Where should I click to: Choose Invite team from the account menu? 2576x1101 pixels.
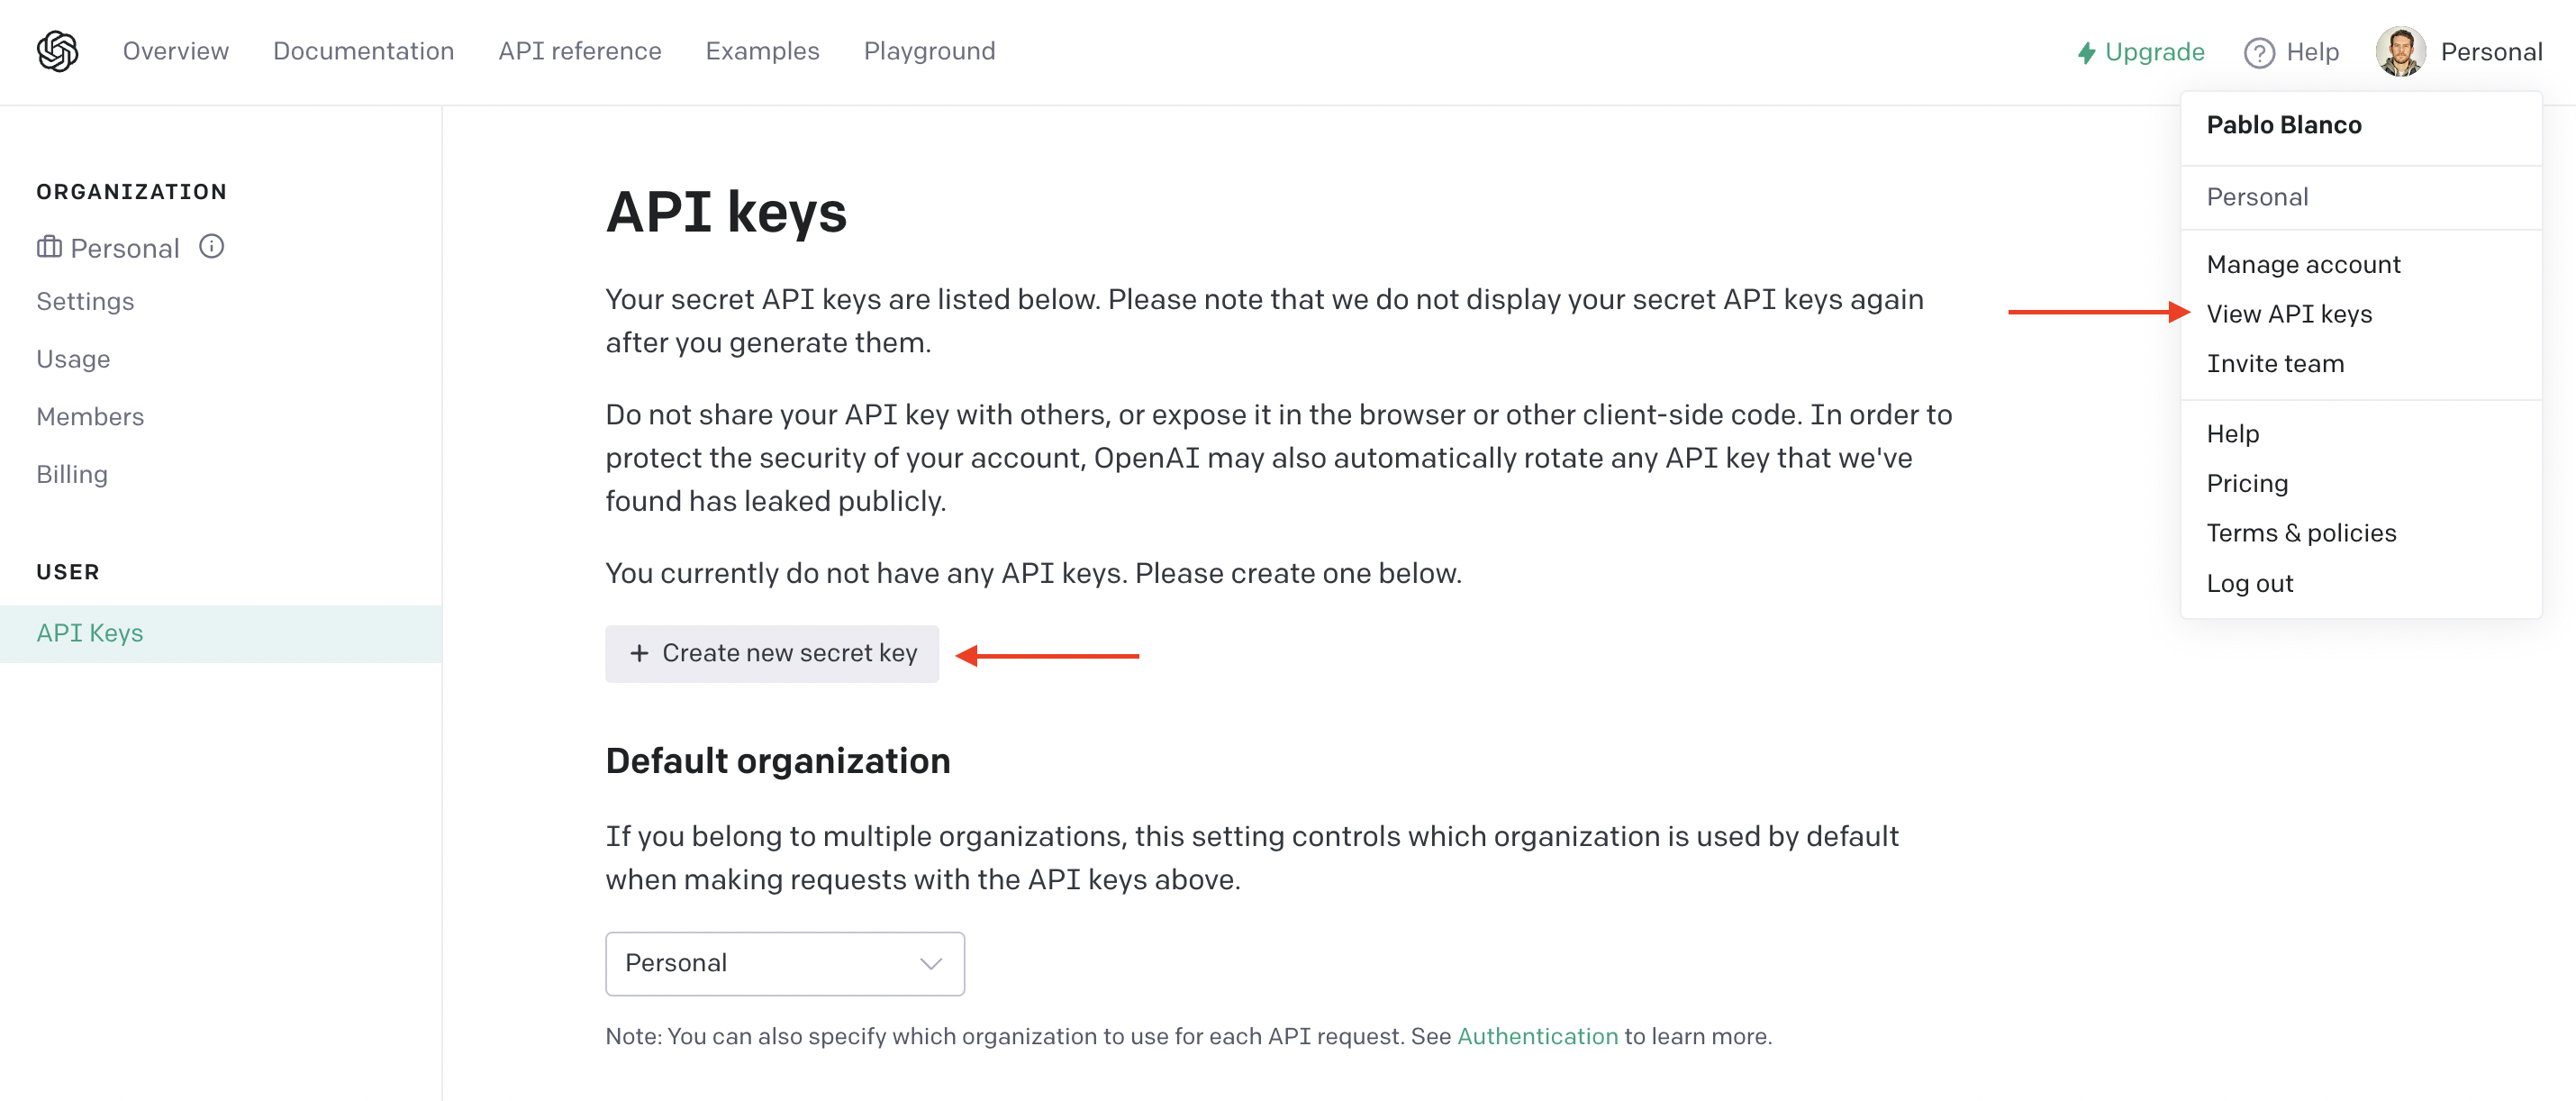click(2274, 364)
